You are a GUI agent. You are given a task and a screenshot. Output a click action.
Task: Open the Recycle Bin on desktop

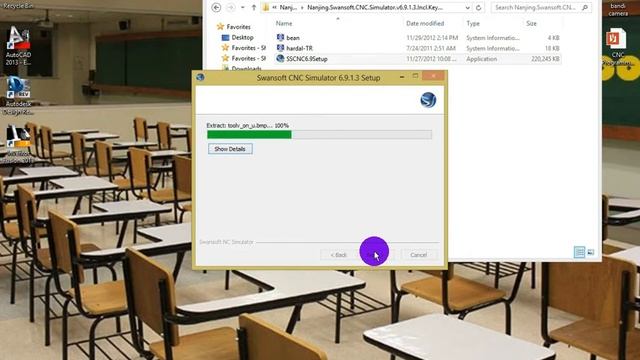[x=18, y=6]
